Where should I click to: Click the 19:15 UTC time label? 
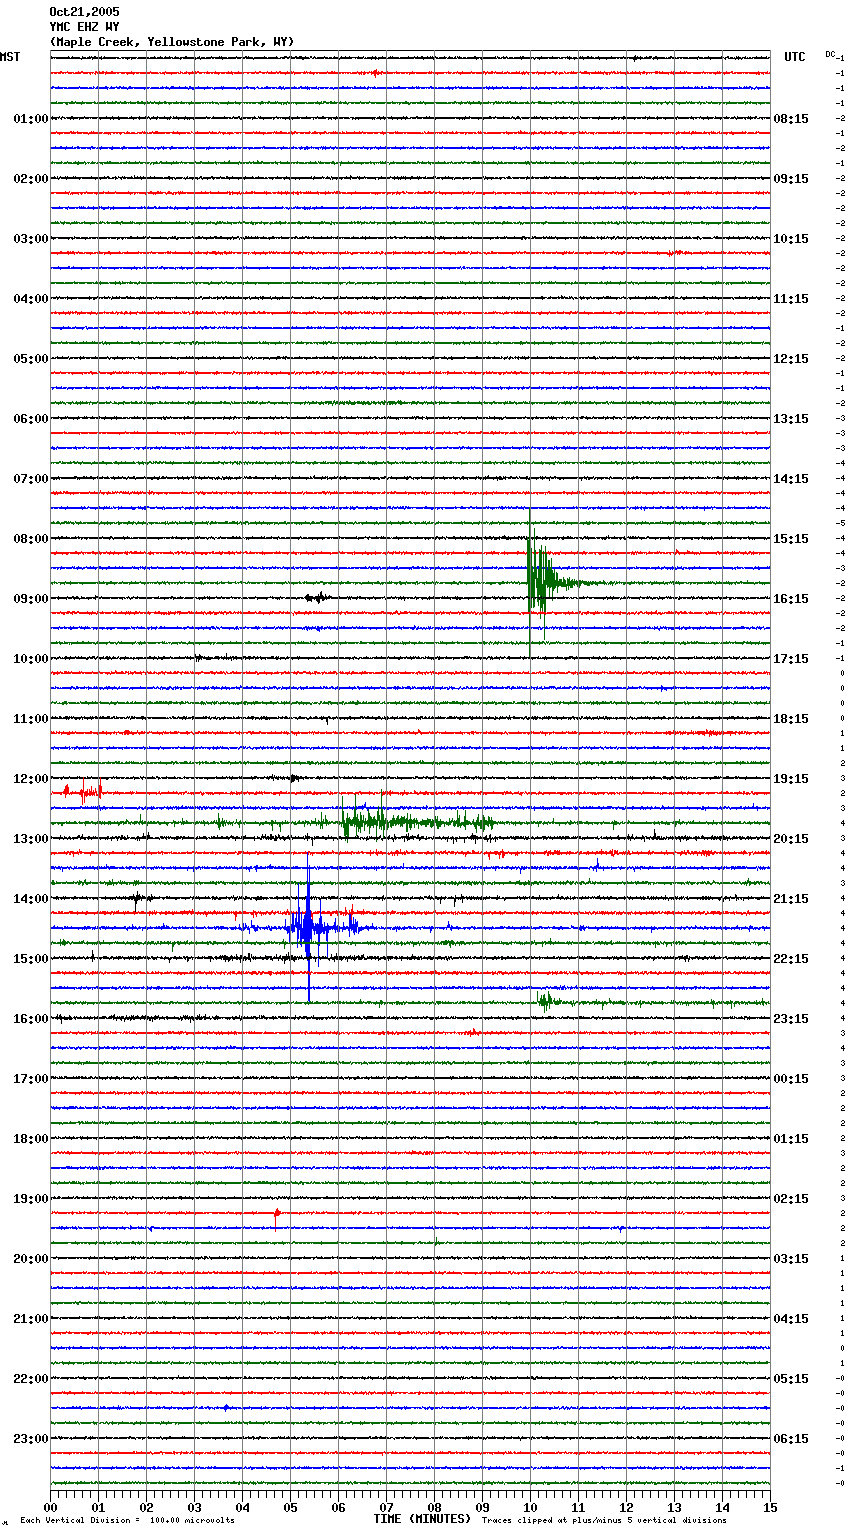pyautogui.click(x=791, y=779)
